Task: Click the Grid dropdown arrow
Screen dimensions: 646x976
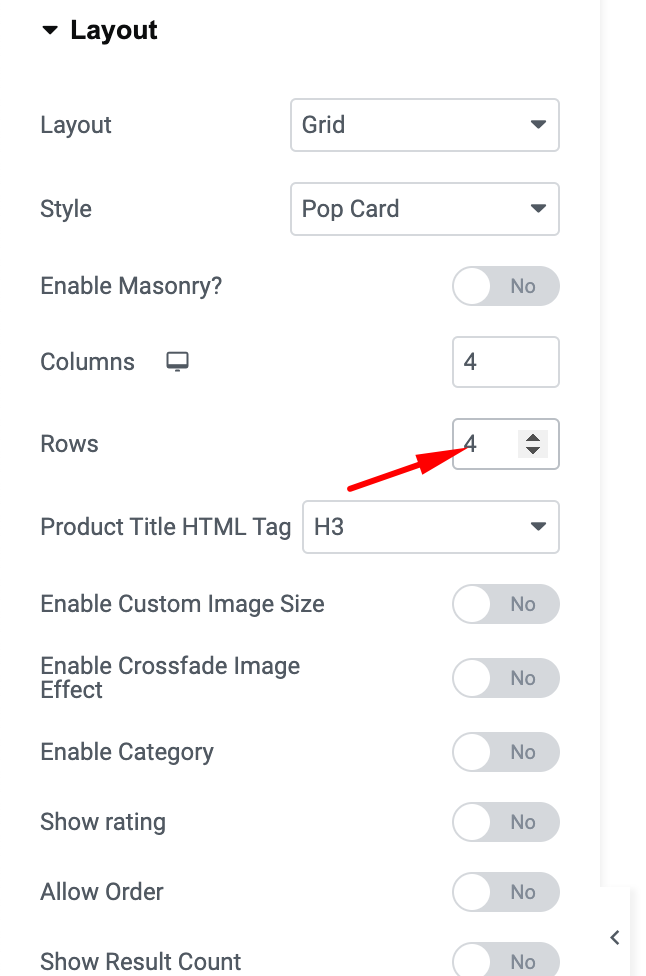Action: (538, 124)
